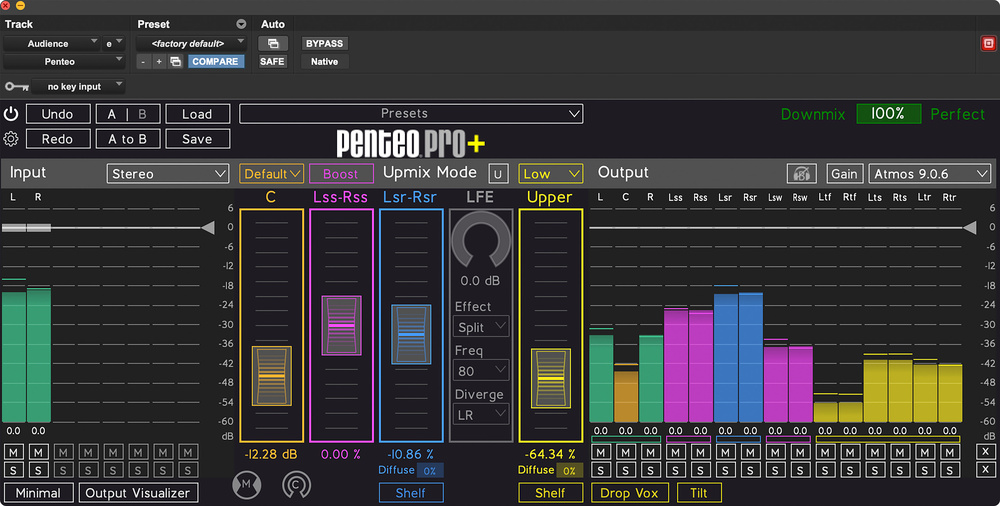Click the Gain button

[x=844, y=174]
